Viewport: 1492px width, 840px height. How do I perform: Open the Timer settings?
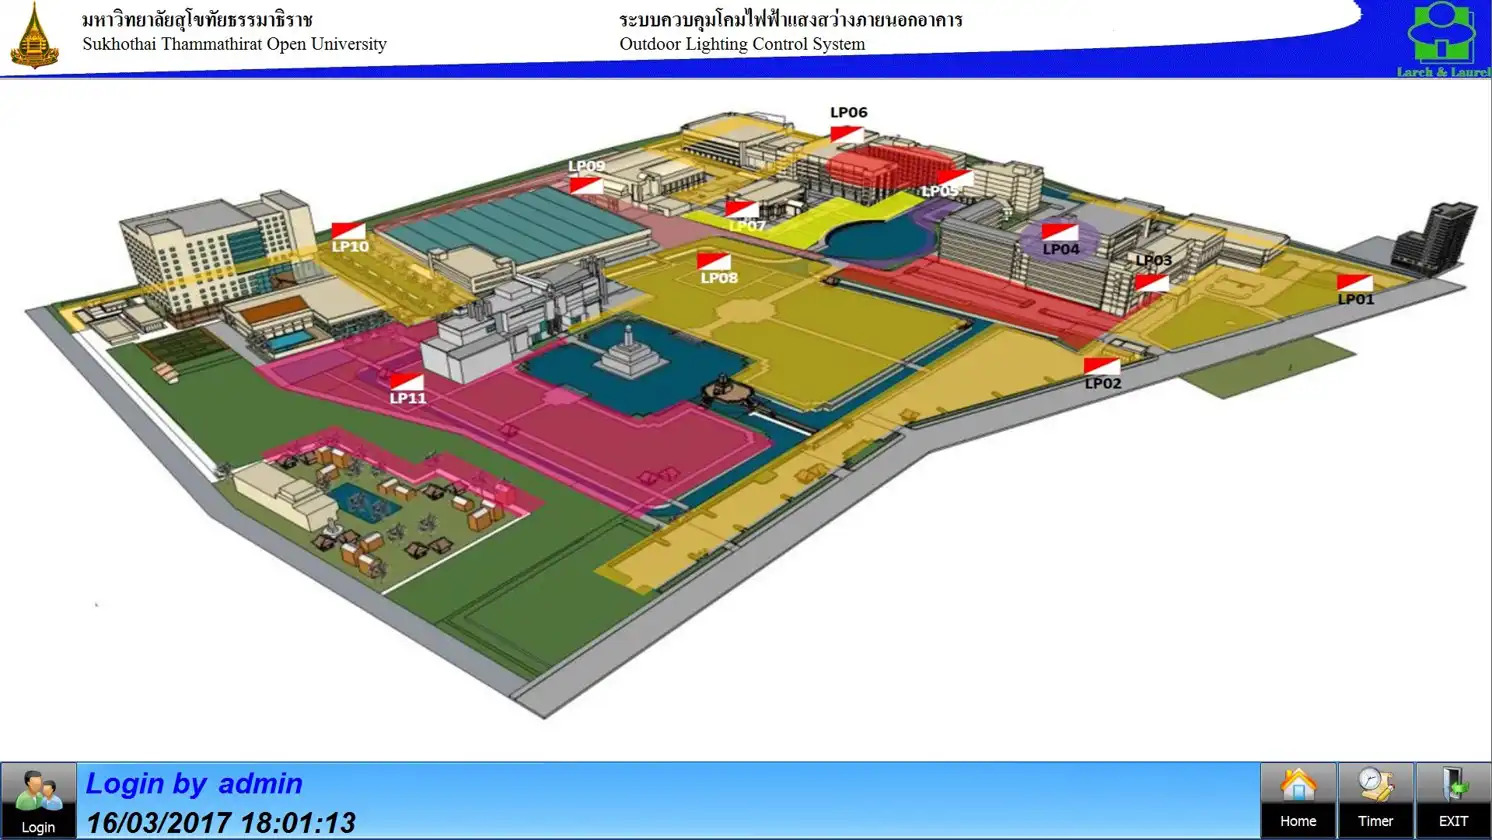click(1375, 800)
